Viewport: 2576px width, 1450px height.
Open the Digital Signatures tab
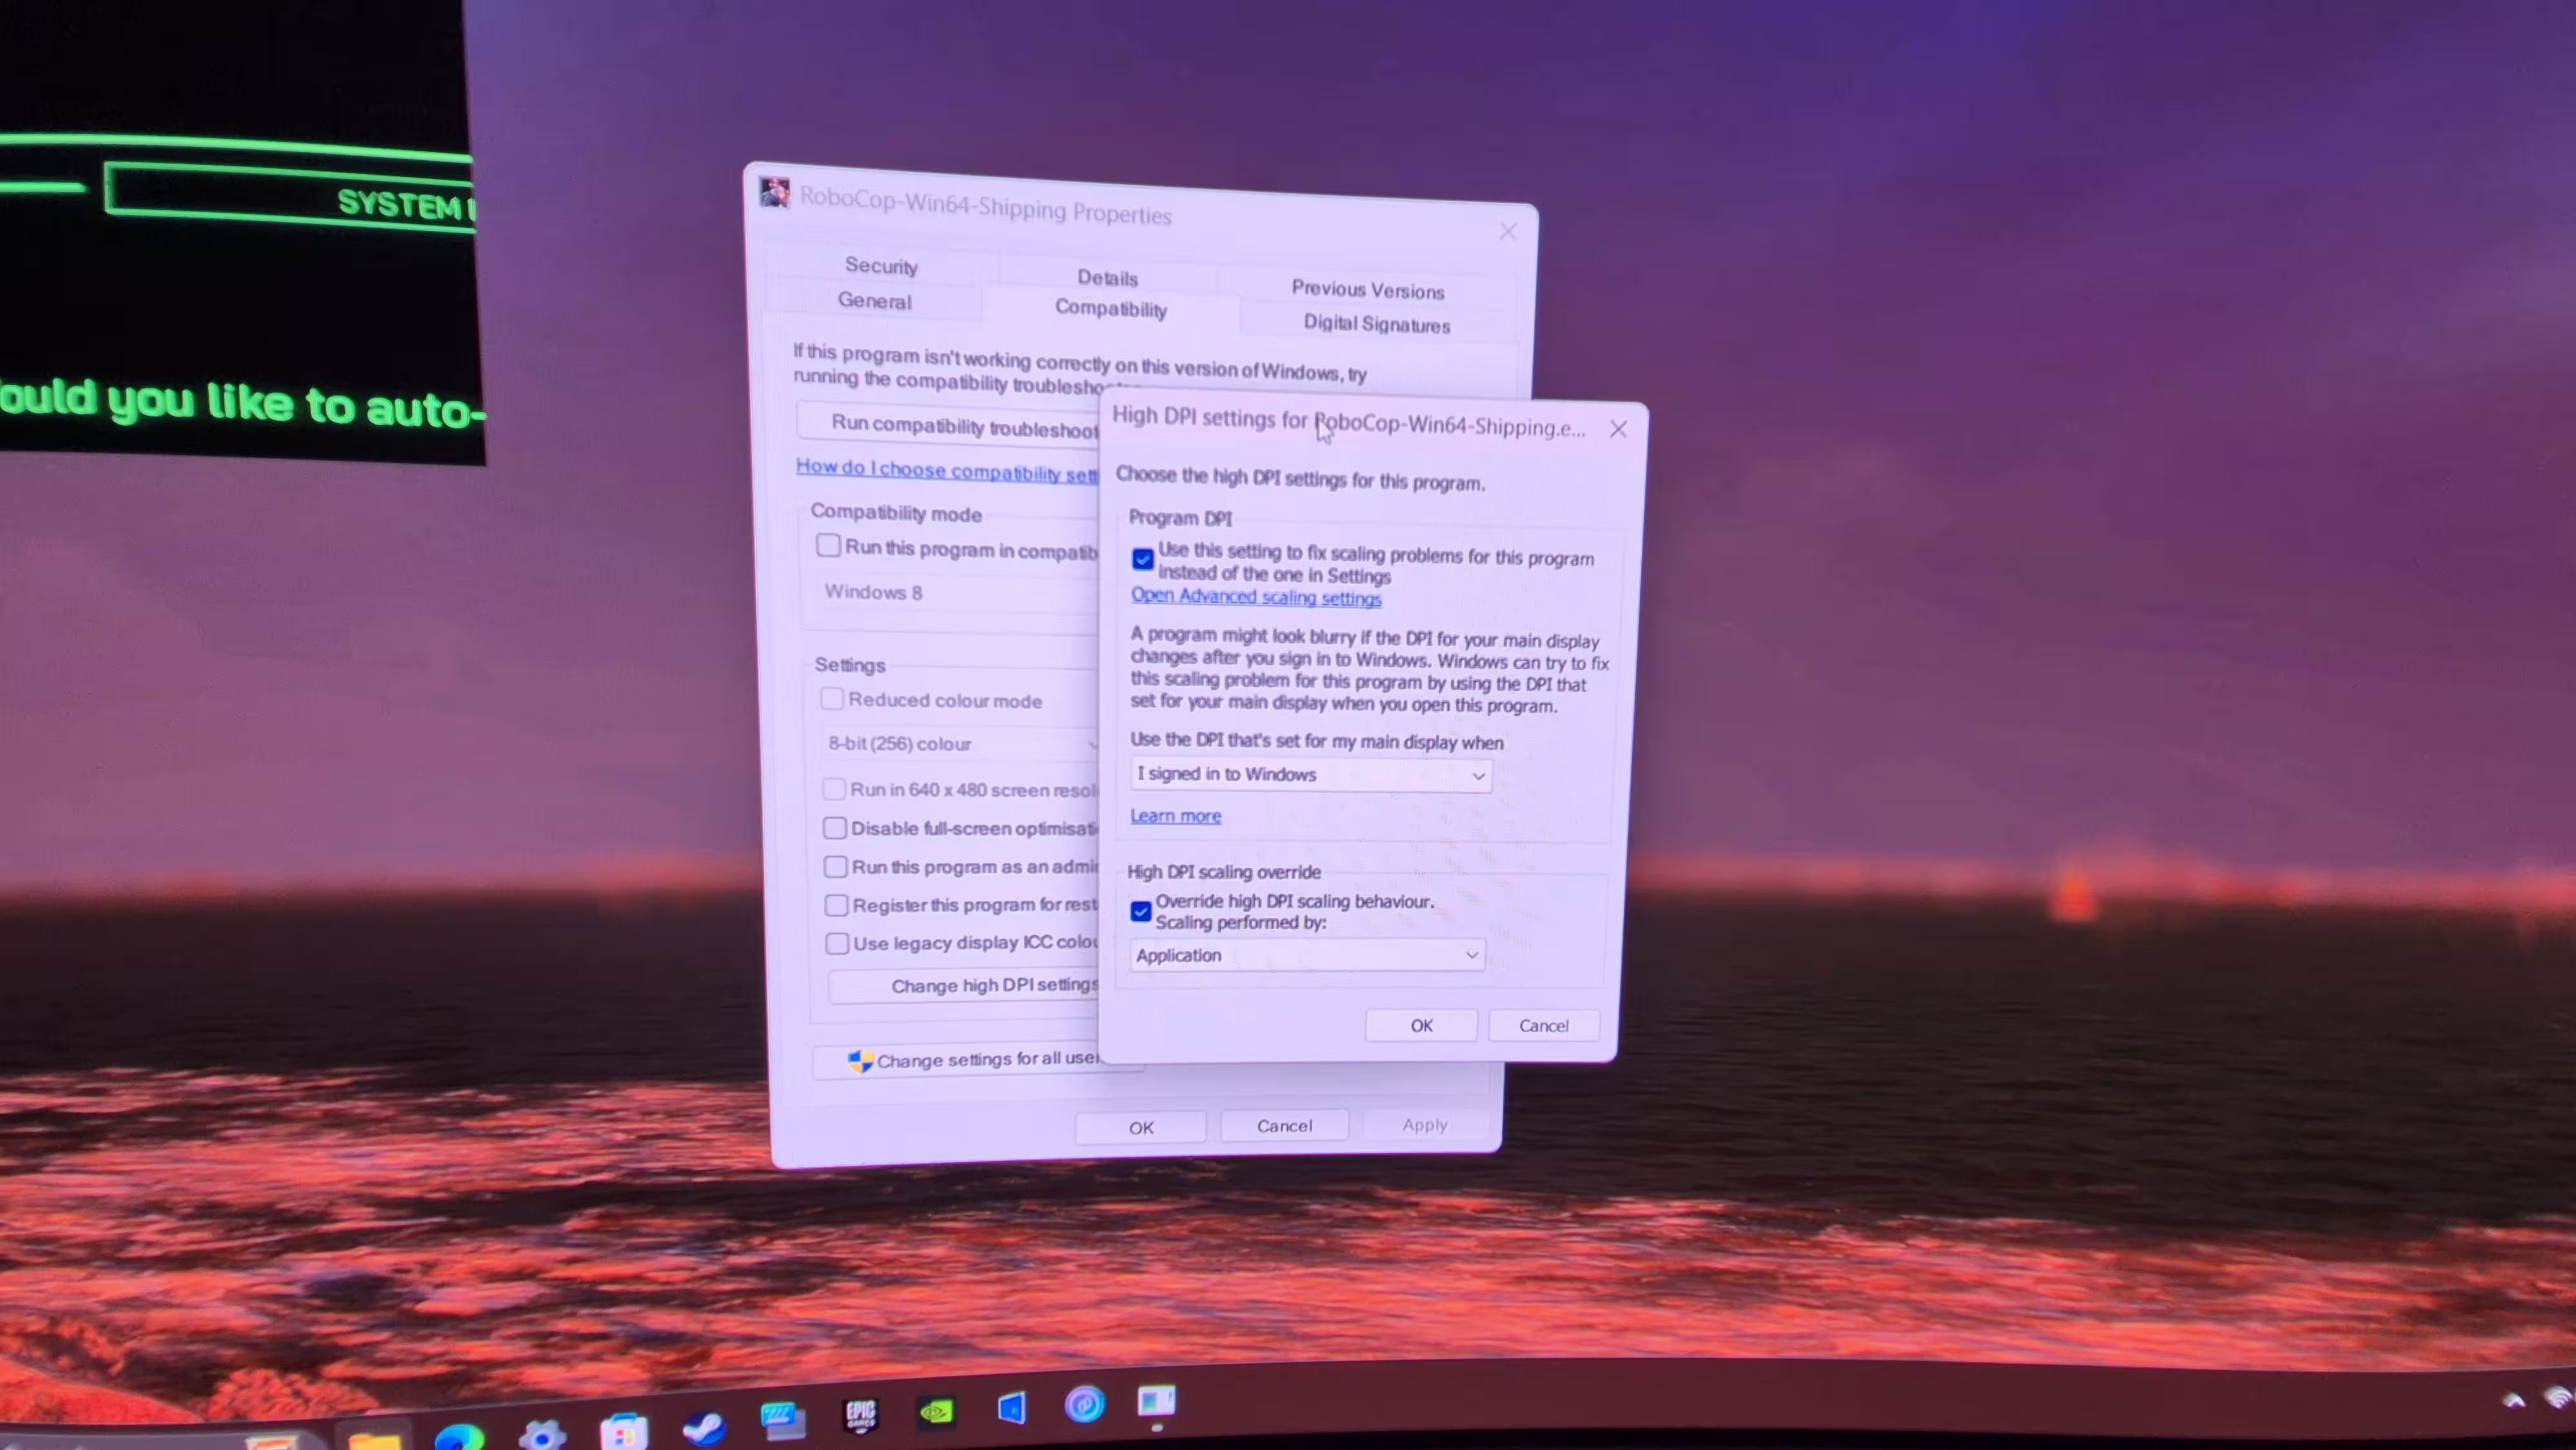coord(1376,324)
